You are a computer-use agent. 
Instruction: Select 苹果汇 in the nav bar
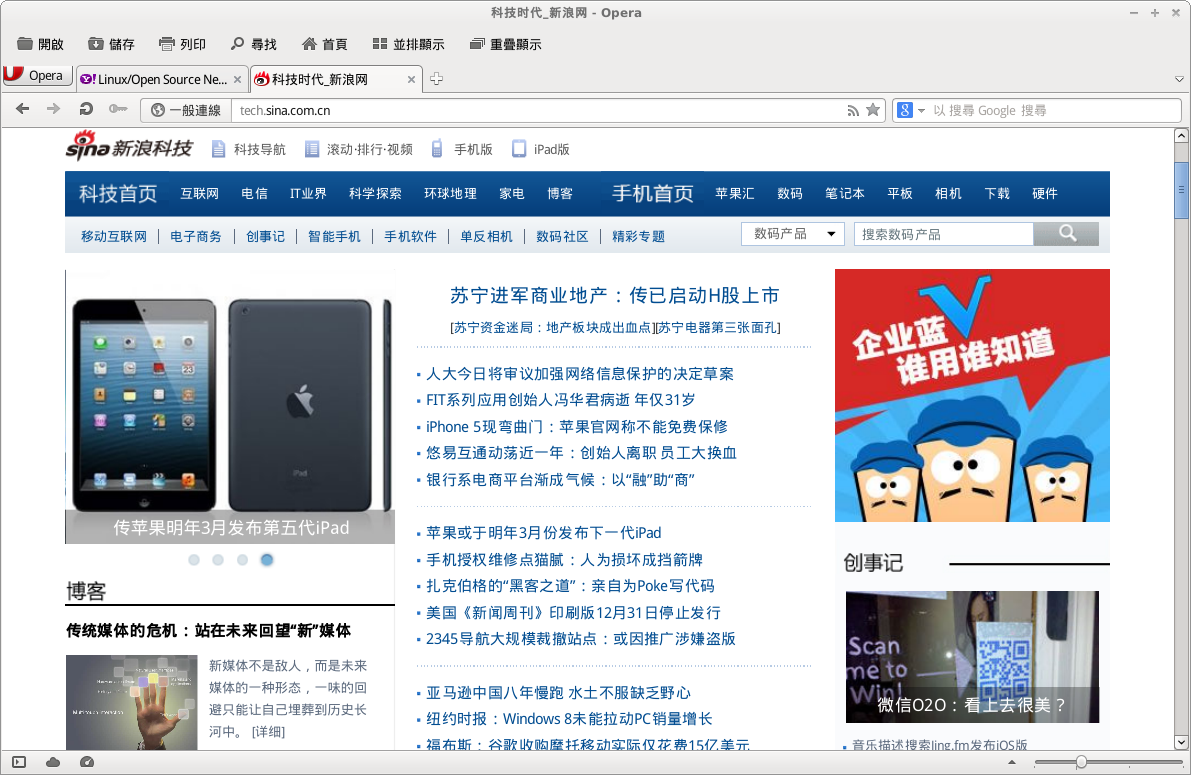735,194
